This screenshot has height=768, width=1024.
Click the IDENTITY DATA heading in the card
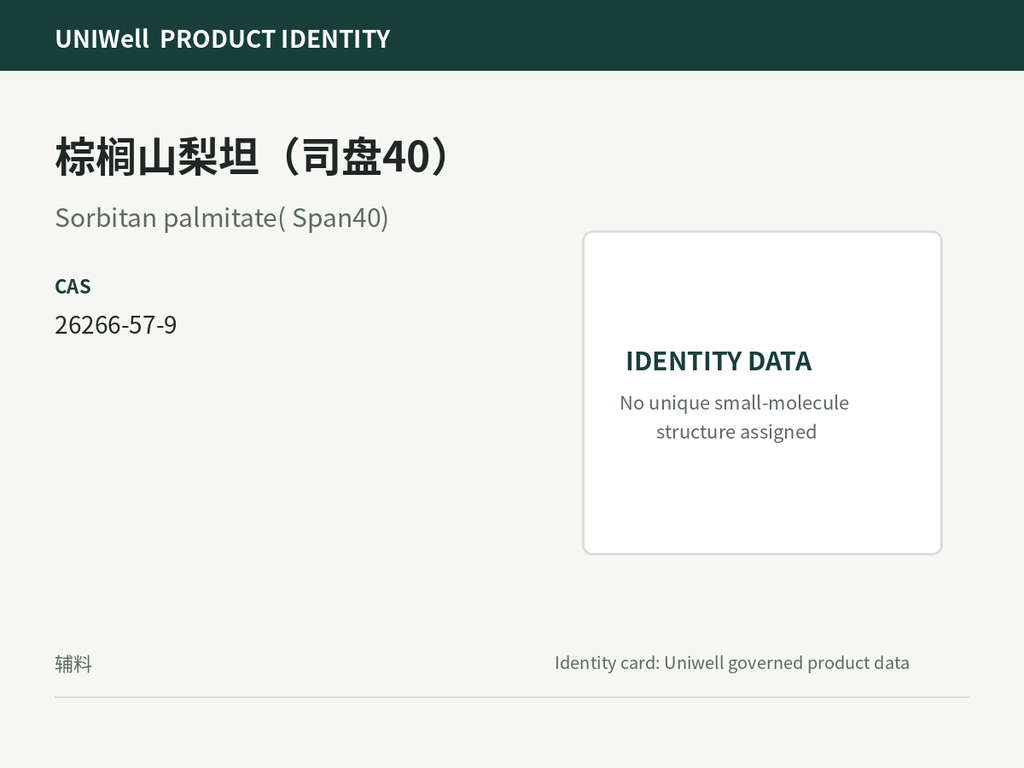(x=719, y=361)
